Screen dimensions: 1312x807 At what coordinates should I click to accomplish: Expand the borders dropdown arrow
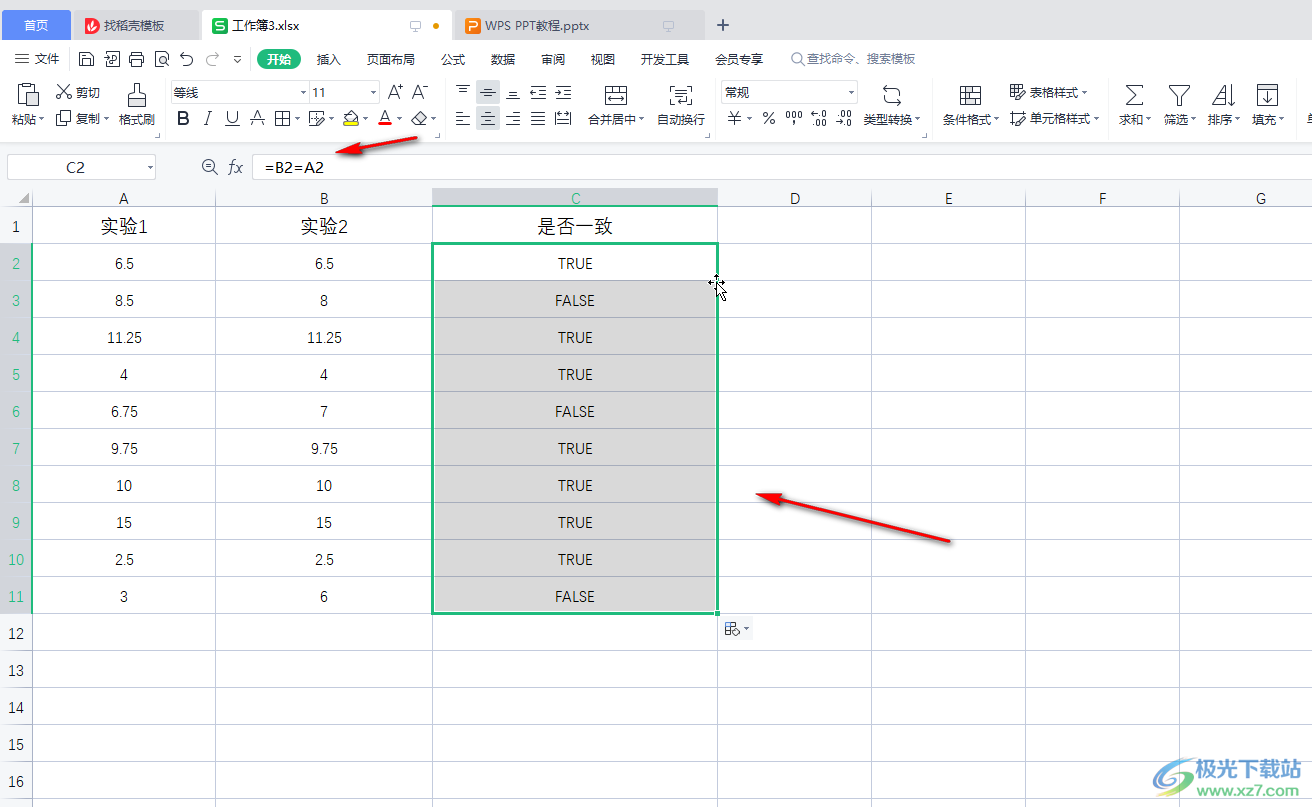299,120
